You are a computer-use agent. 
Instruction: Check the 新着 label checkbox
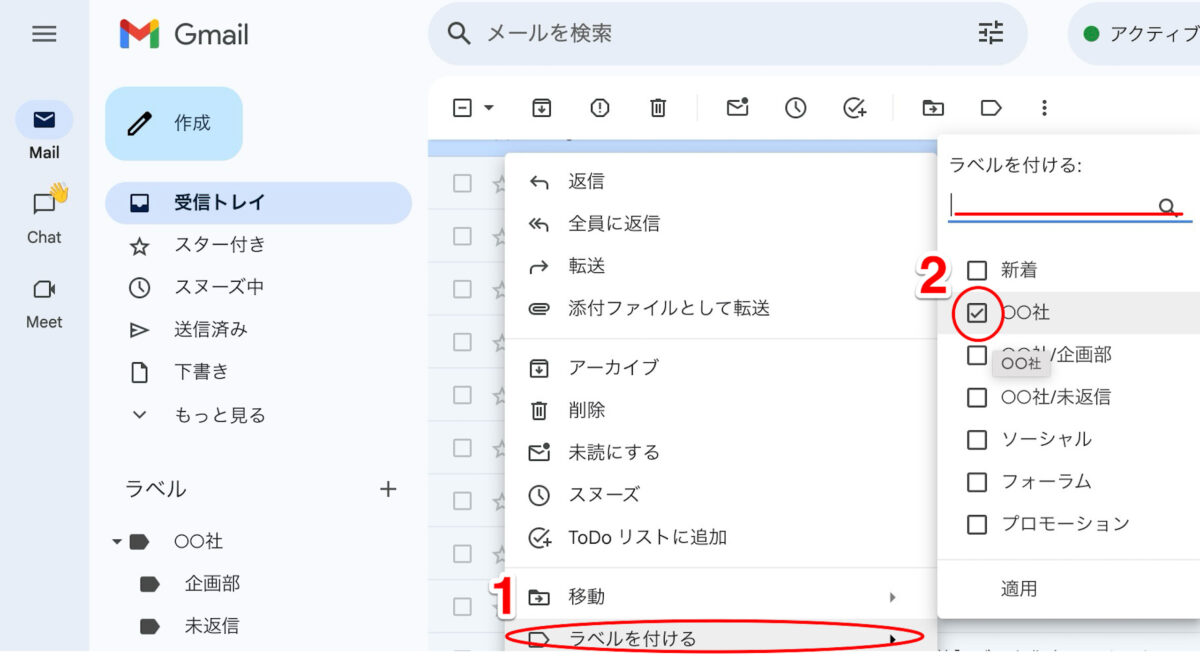(x=977, y=269)
